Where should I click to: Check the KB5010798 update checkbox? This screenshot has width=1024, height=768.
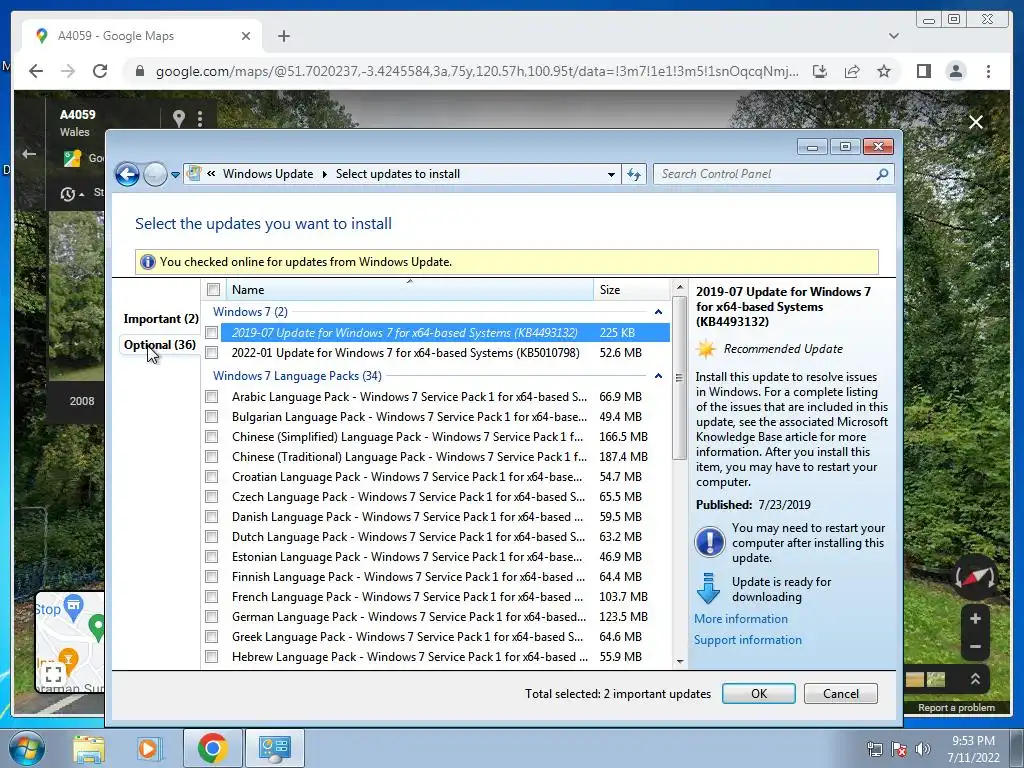tap(212, 353)
